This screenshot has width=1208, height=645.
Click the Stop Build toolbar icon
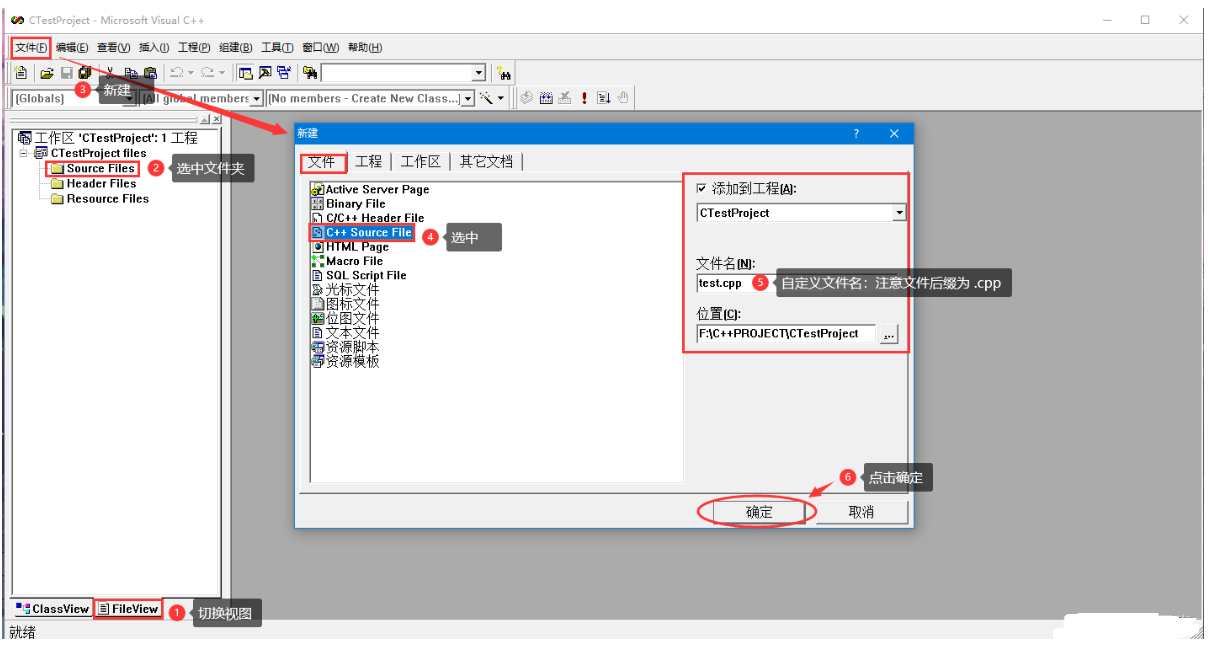(x=565, y=98)
